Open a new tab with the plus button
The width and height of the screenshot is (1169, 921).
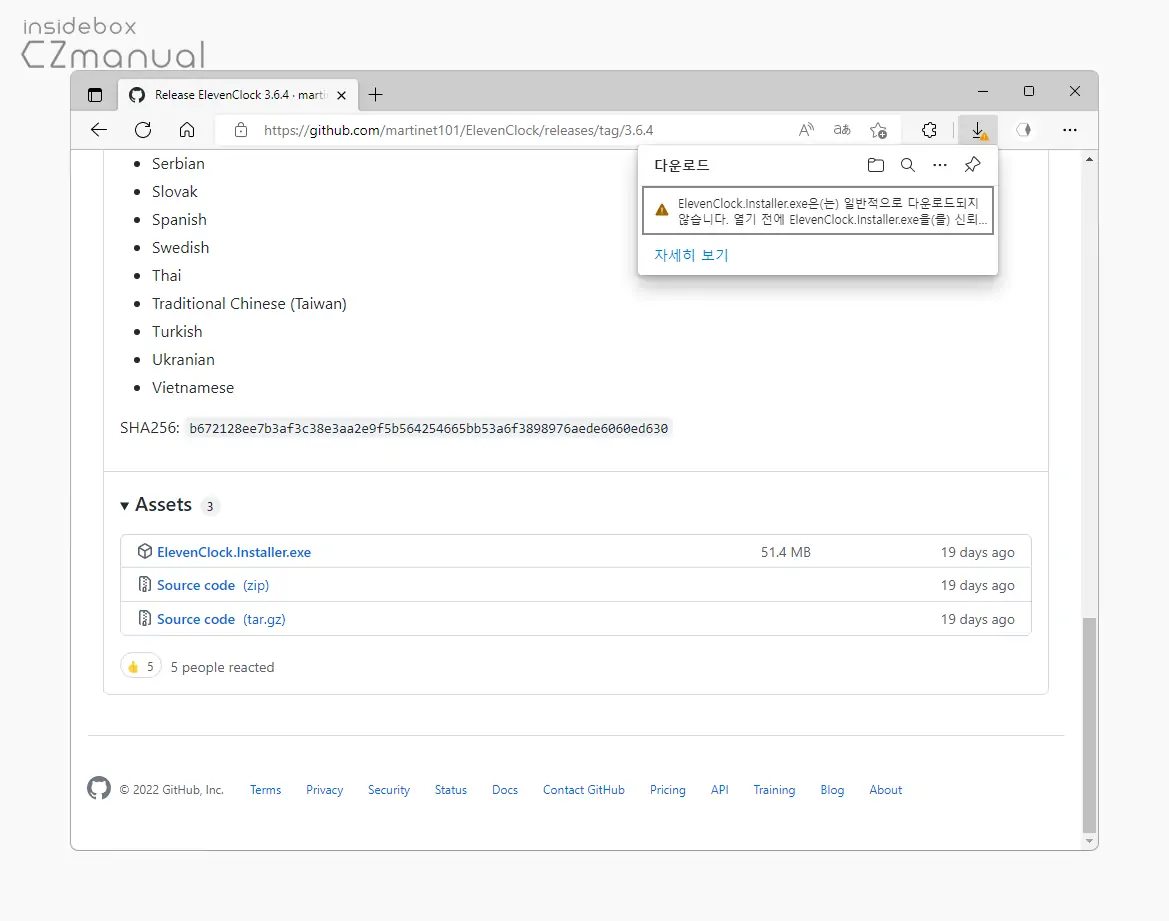[x=376, y=95]
